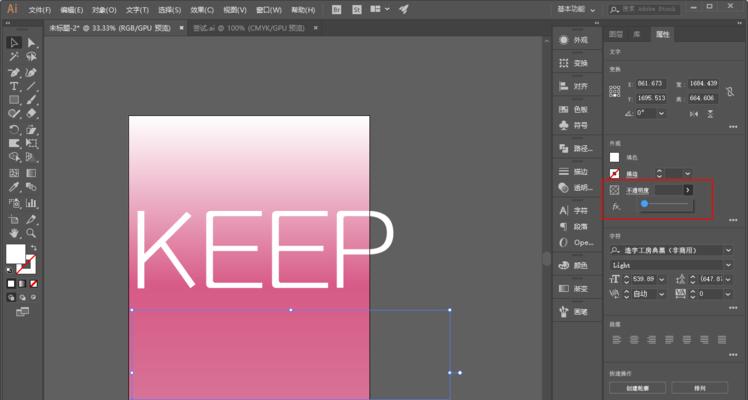Select the Scale tool
This screenshot has height=400, width=748.
(x=31, y=130)
